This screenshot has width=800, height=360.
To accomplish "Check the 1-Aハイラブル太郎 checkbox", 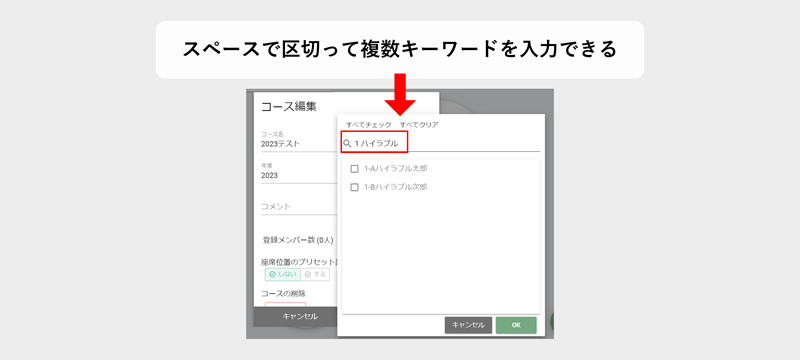I will click(x=355, y=169).
